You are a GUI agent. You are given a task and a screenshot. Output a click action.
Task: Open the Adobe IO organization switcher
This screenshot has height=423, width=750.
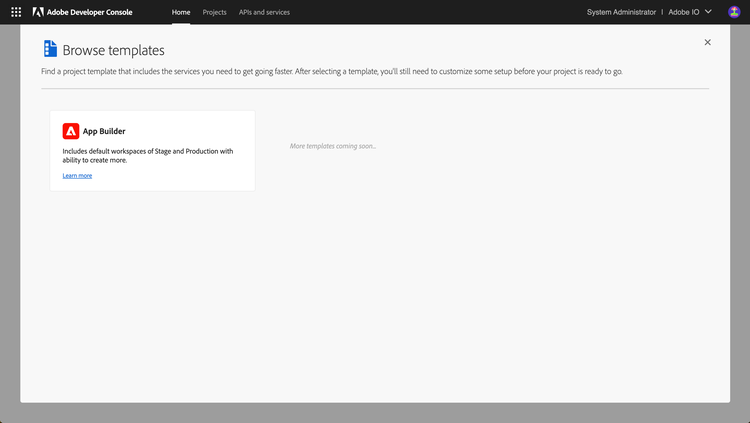tap(684, 12)
